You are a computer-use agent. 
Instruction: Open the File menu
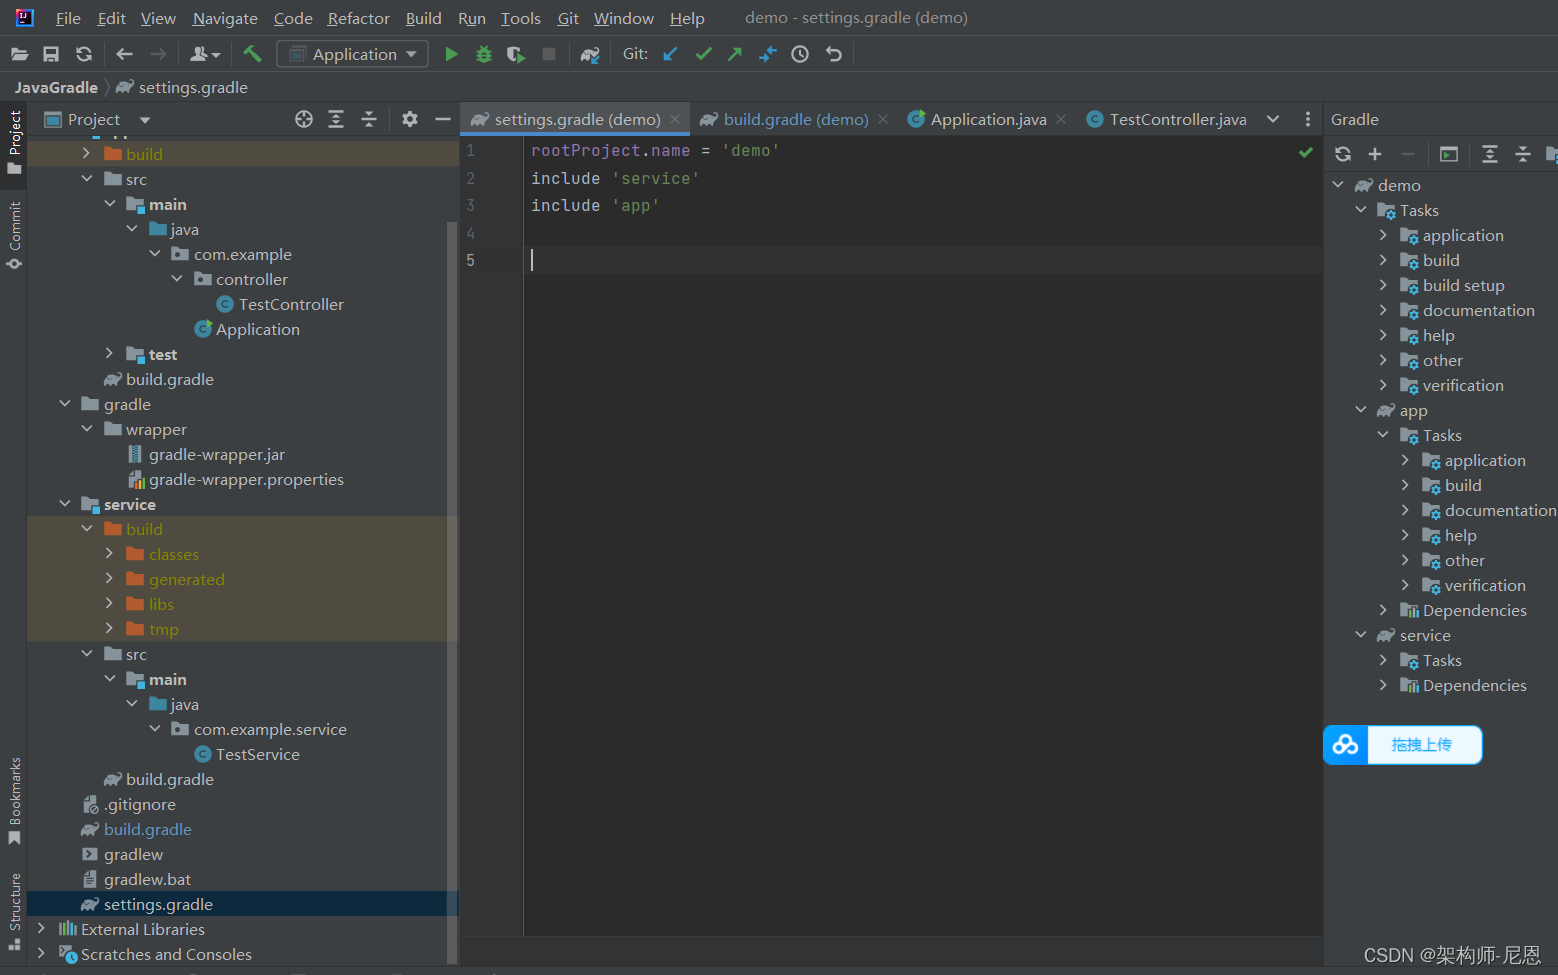point(68,18)
